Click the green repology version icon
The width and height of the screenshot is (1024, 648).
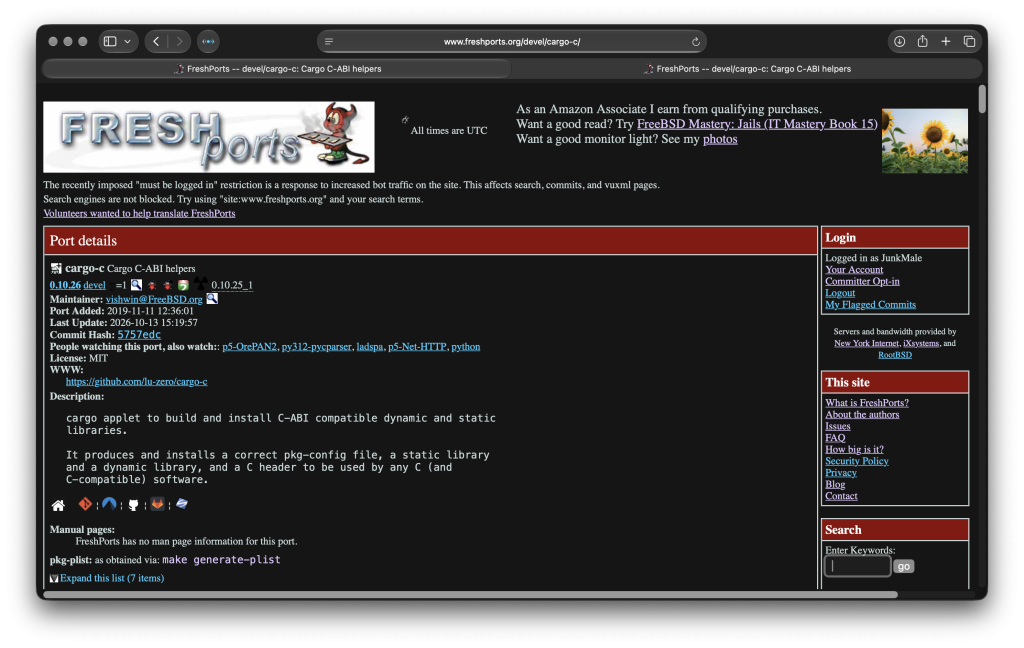click(183, 285)
